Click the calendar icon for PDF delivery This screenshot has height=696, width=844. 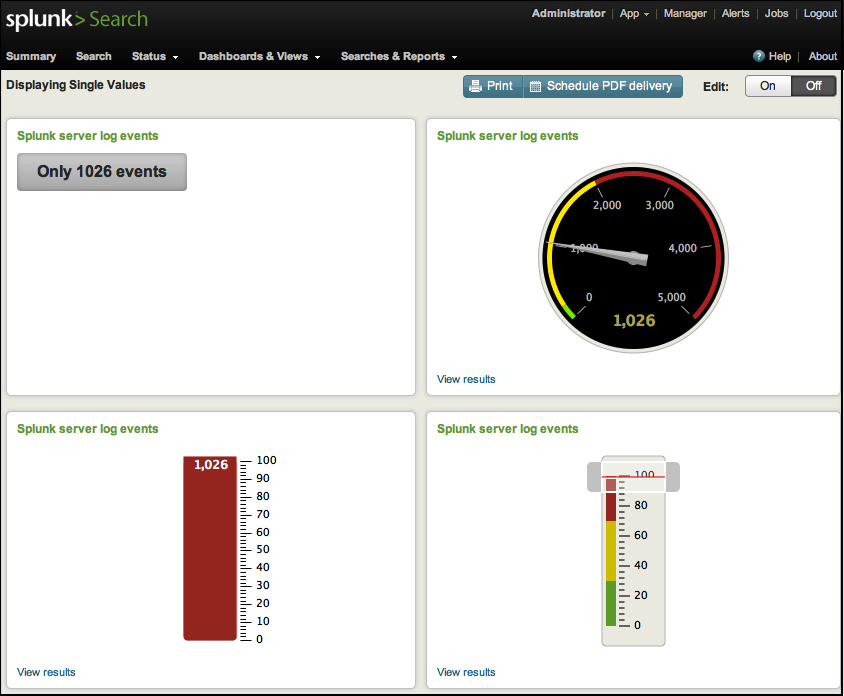(535, 87)
